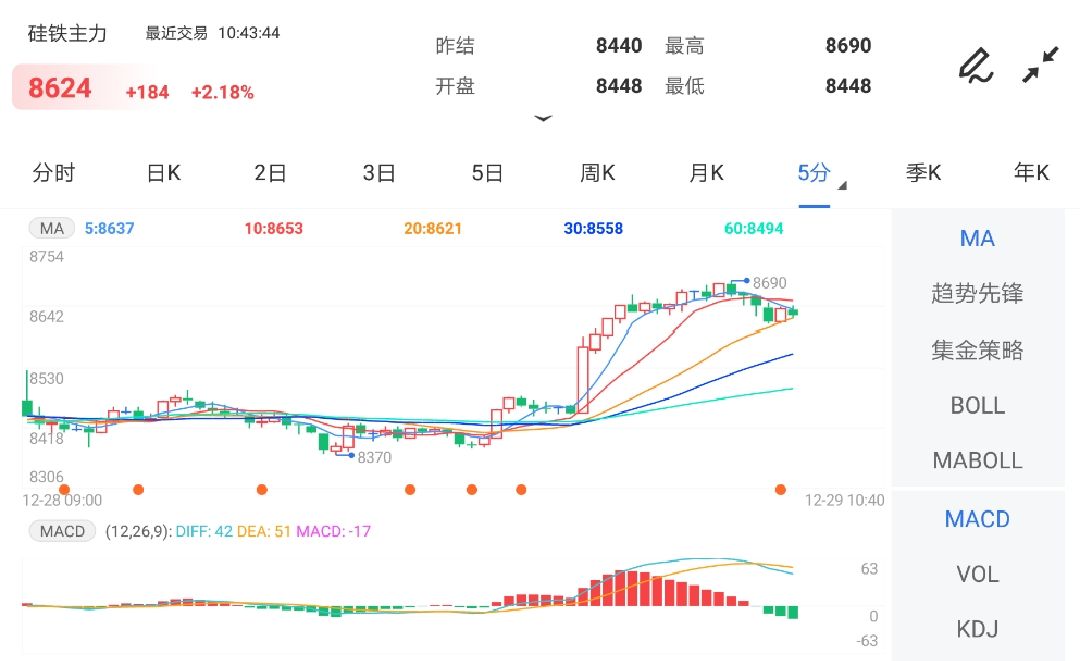
Task: Choose the BOLL indicator
Action: click(977, 406)
